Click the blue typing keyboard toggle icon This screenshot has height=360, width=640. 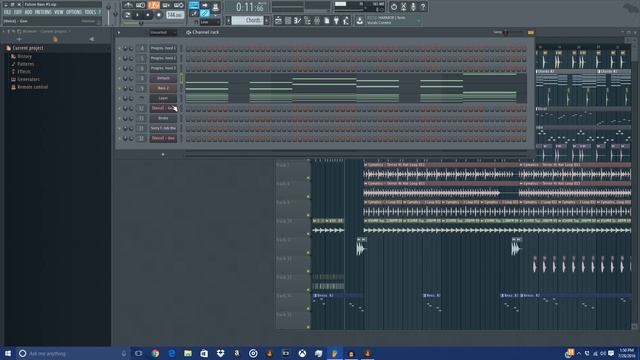point(194,5)
